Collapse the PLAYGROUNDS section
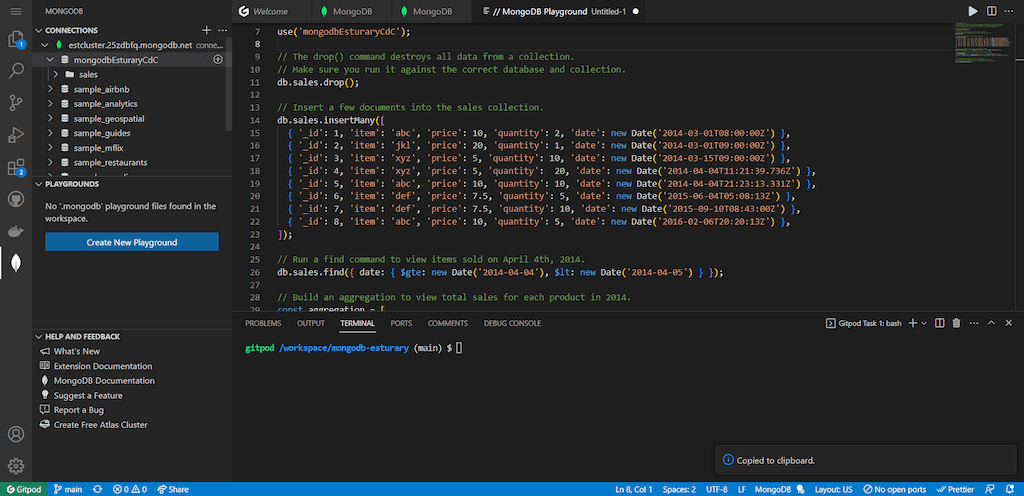Image resolution: width=1024 pixels, height=496 pixels. pos(39,184)
